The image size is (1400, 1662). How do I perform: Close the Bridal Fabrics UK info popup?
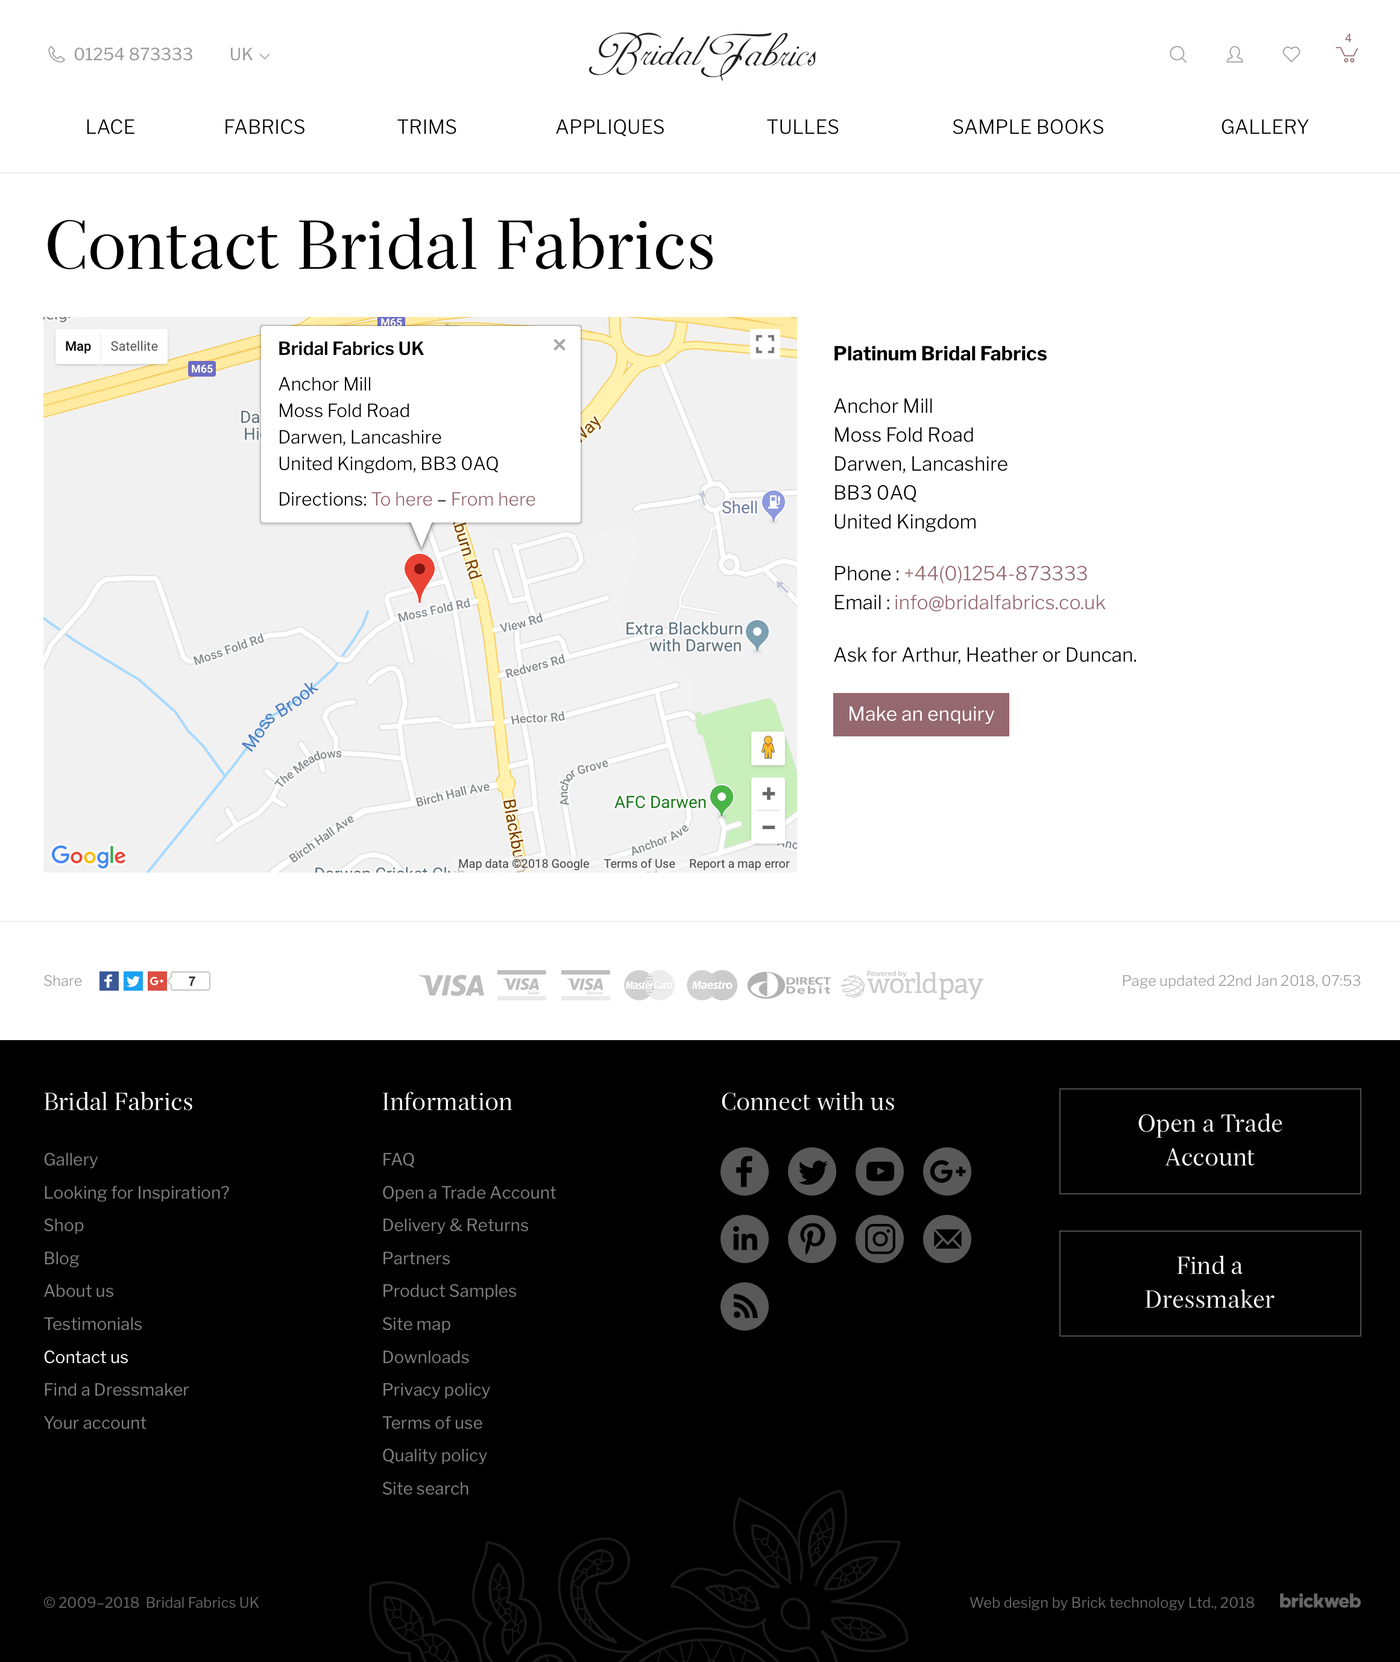point(559,345)
